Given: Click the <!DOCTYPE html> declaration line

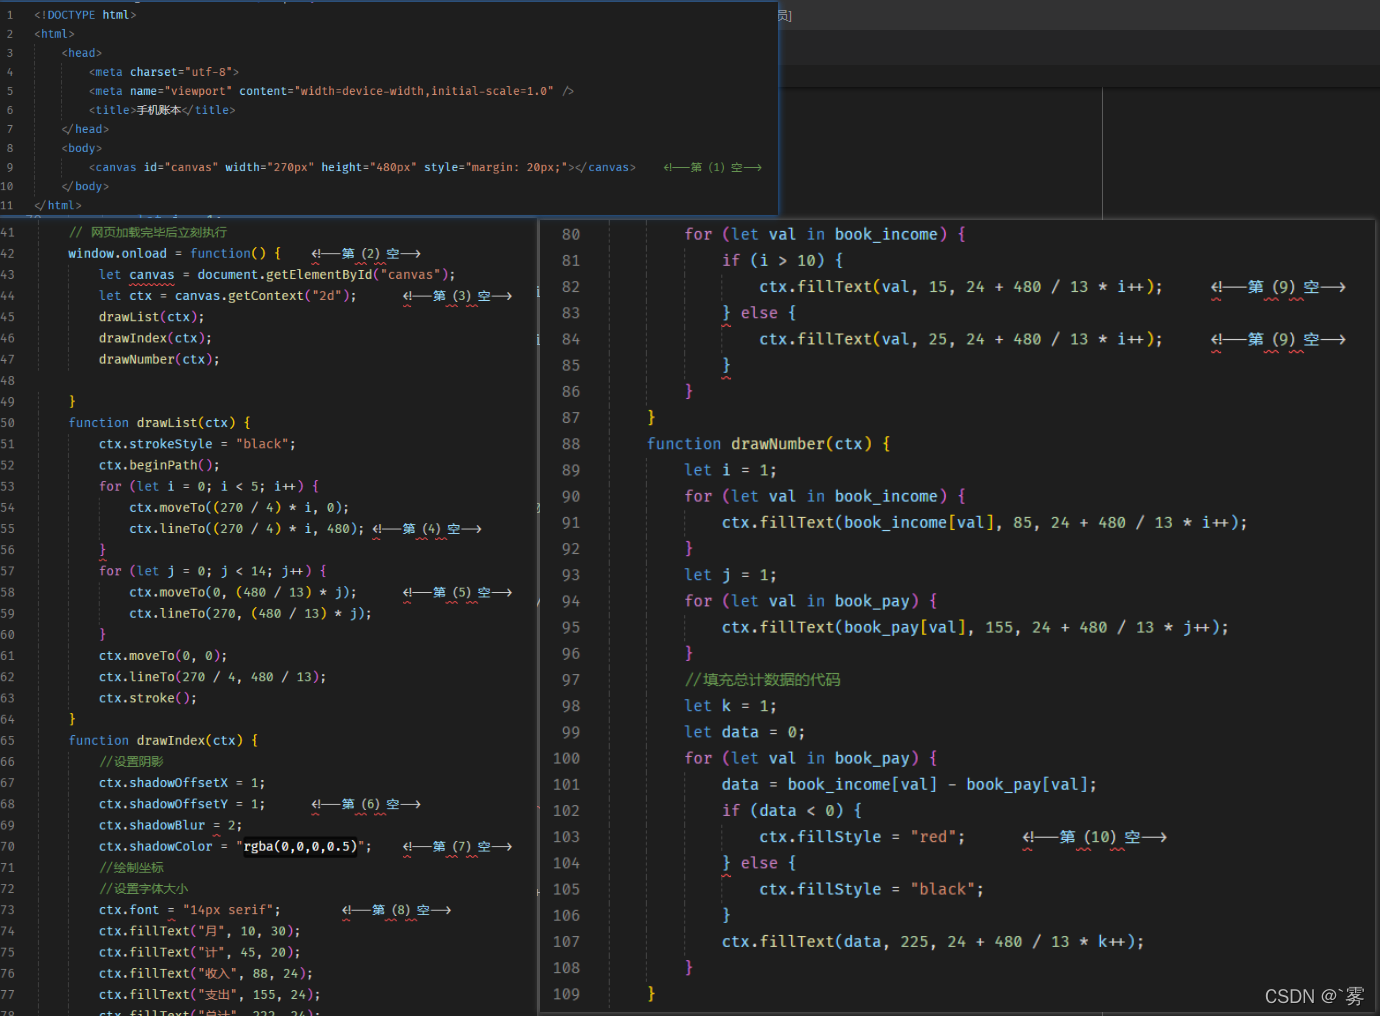Looking at the screenshot, I should pyautogui.click(x=85, y=15).
